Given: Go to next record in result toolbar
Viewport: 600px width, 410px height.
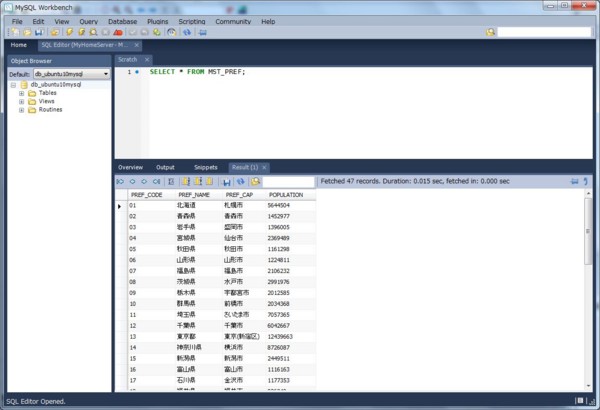Looking at the screenshot, I should pos(144,181).
